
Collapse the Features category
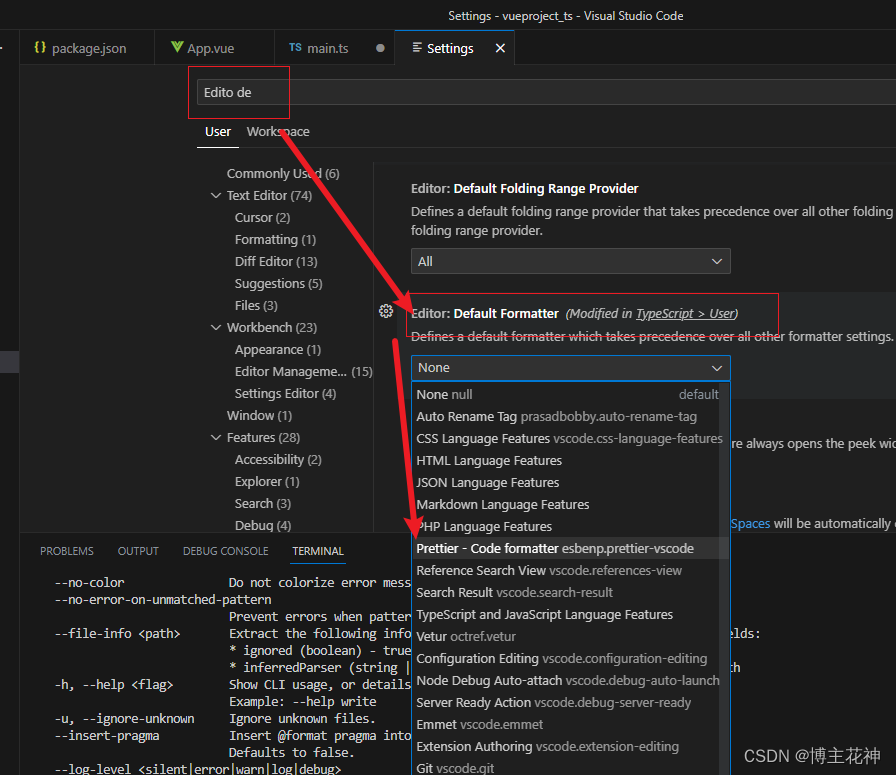tap(215, 437)
